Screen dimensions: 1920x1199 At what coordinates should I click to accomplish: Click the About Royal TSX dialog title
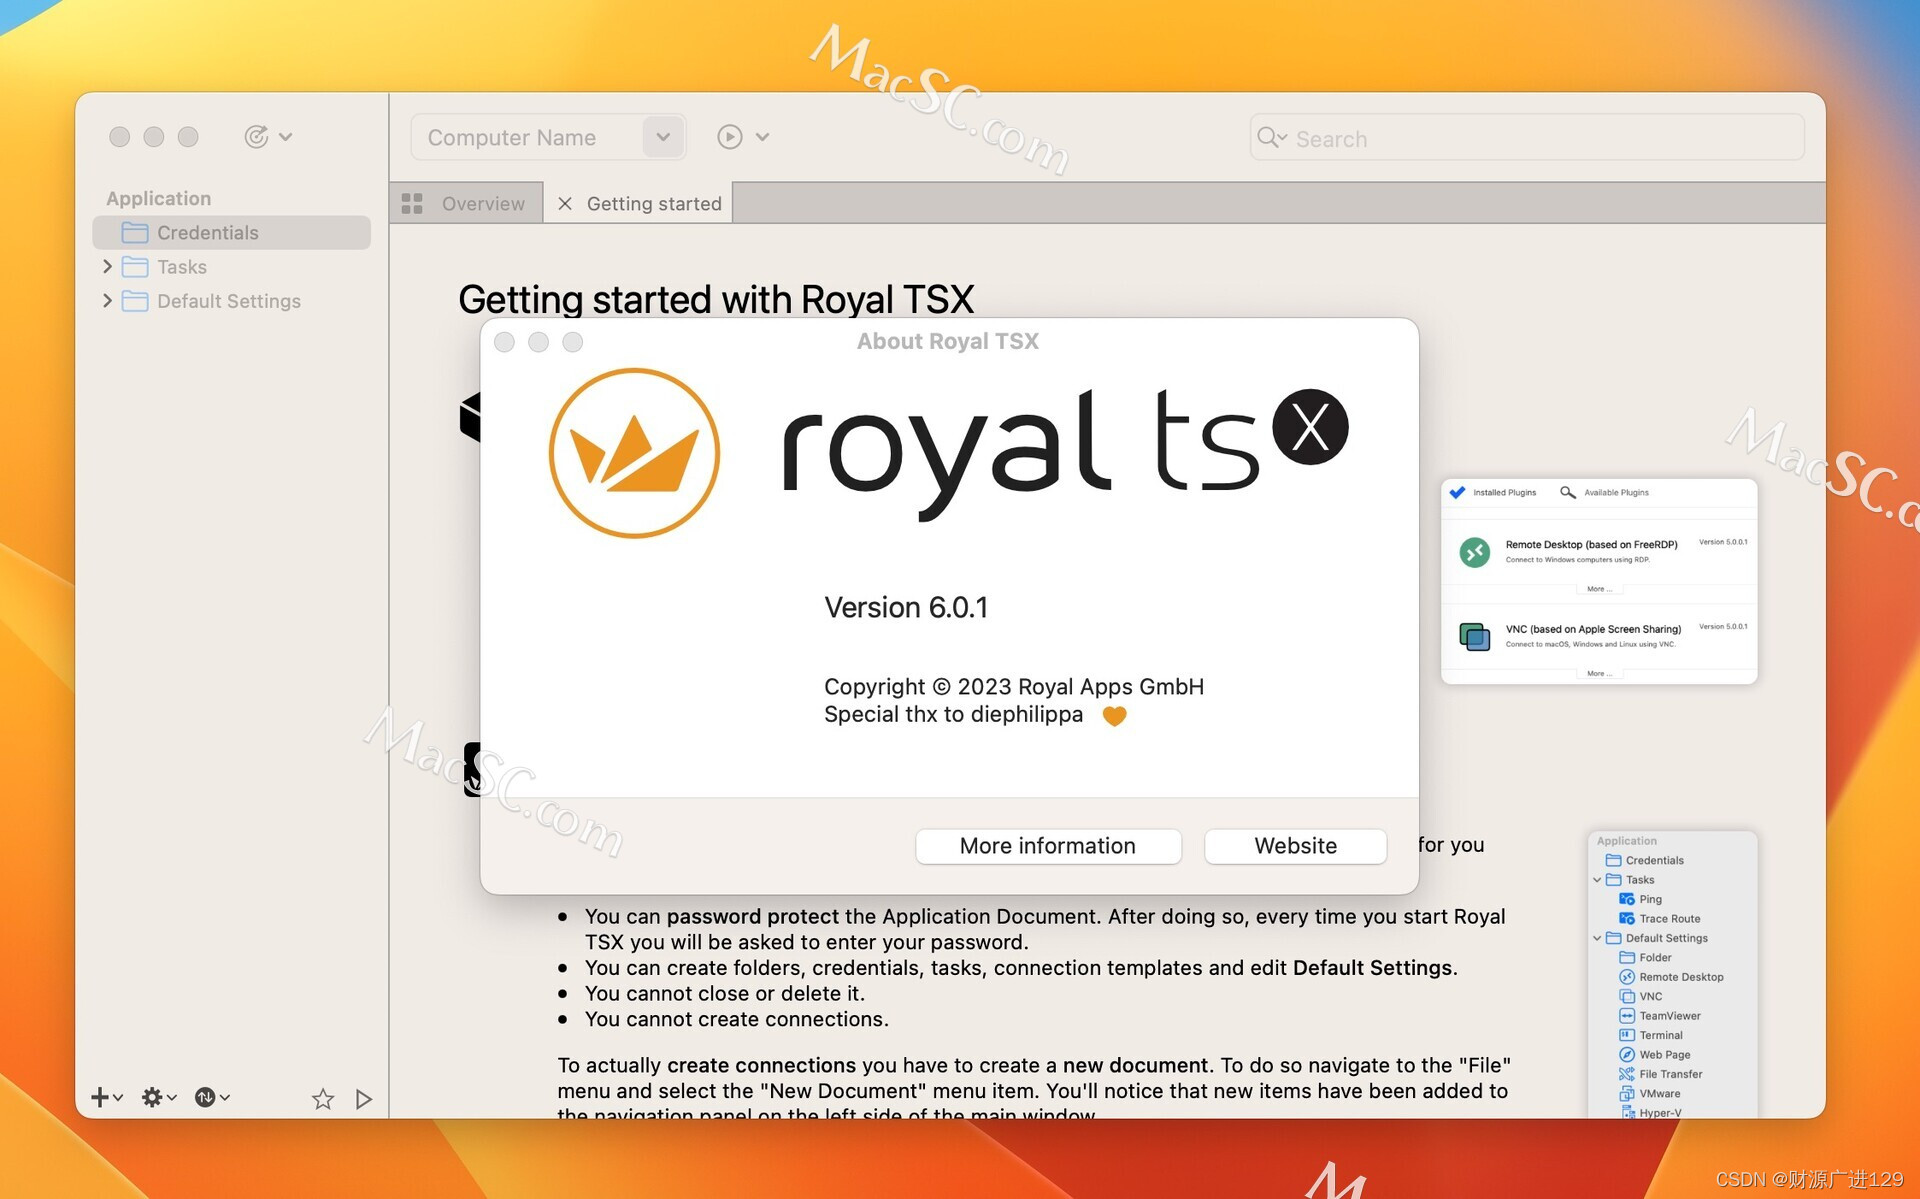pos(948,341)
